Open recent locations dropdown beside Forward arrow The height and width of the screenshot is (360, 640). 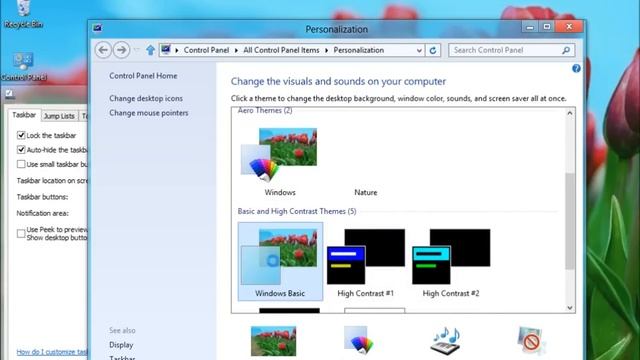137,50
